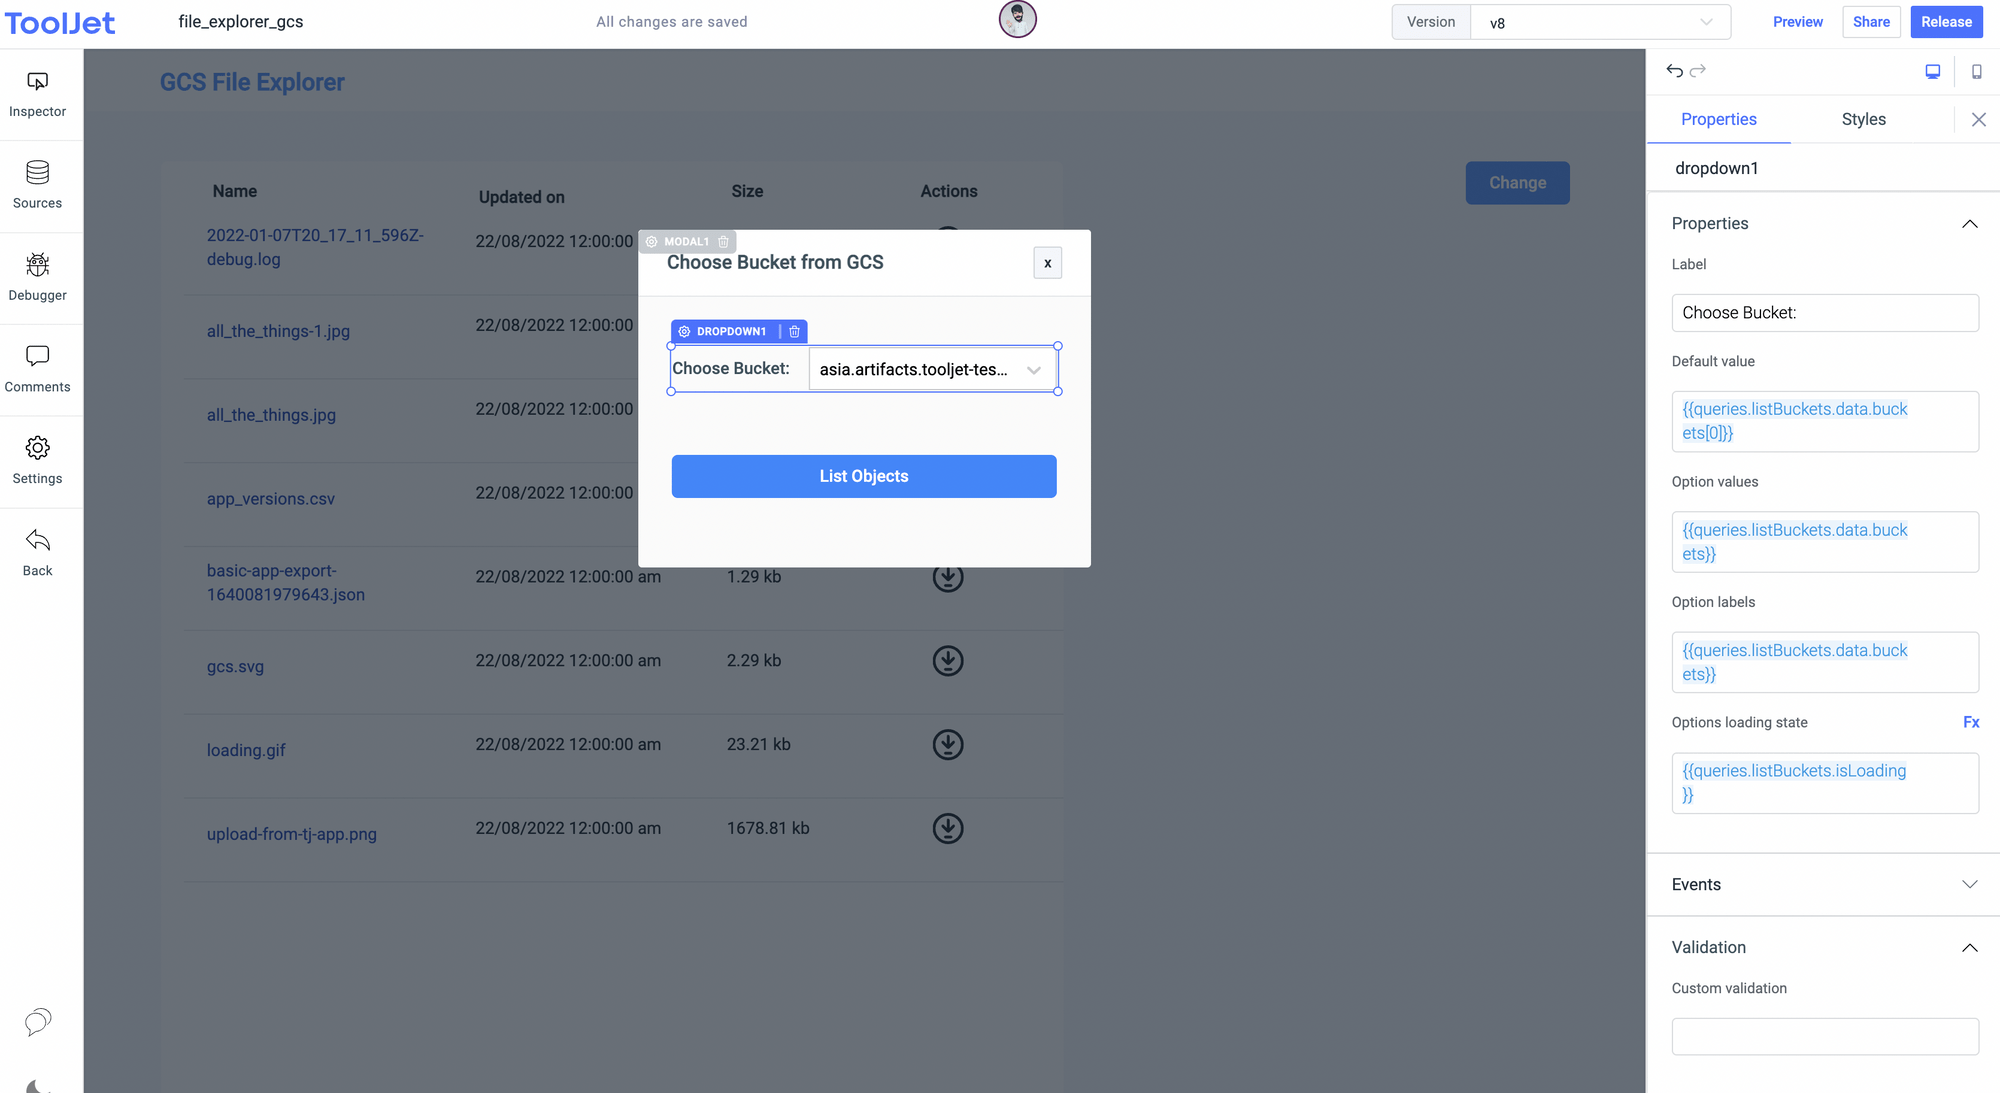
Task: Select the Properties tab
Action: 1719,119
